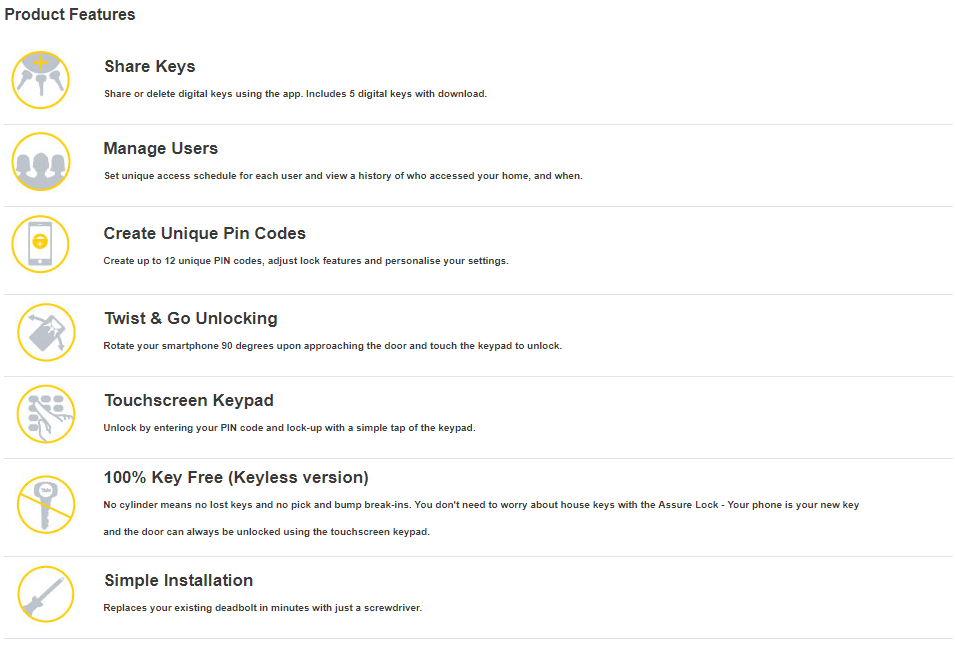Select the Touchscreen Keypad icon
Image resolution: width=955 pixels, height=647 pixels.
click(x=46, y=414)
